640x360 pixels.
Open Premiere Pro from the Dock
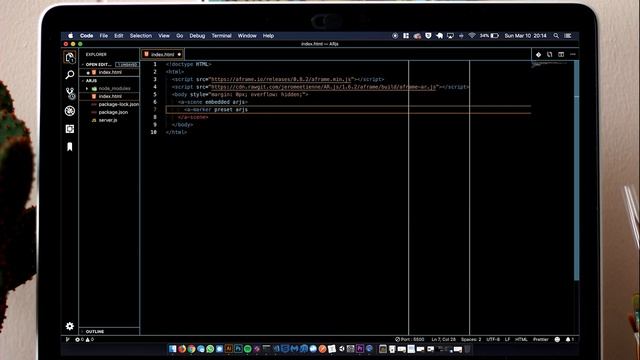pyautogui.click(x=360, y=349)
